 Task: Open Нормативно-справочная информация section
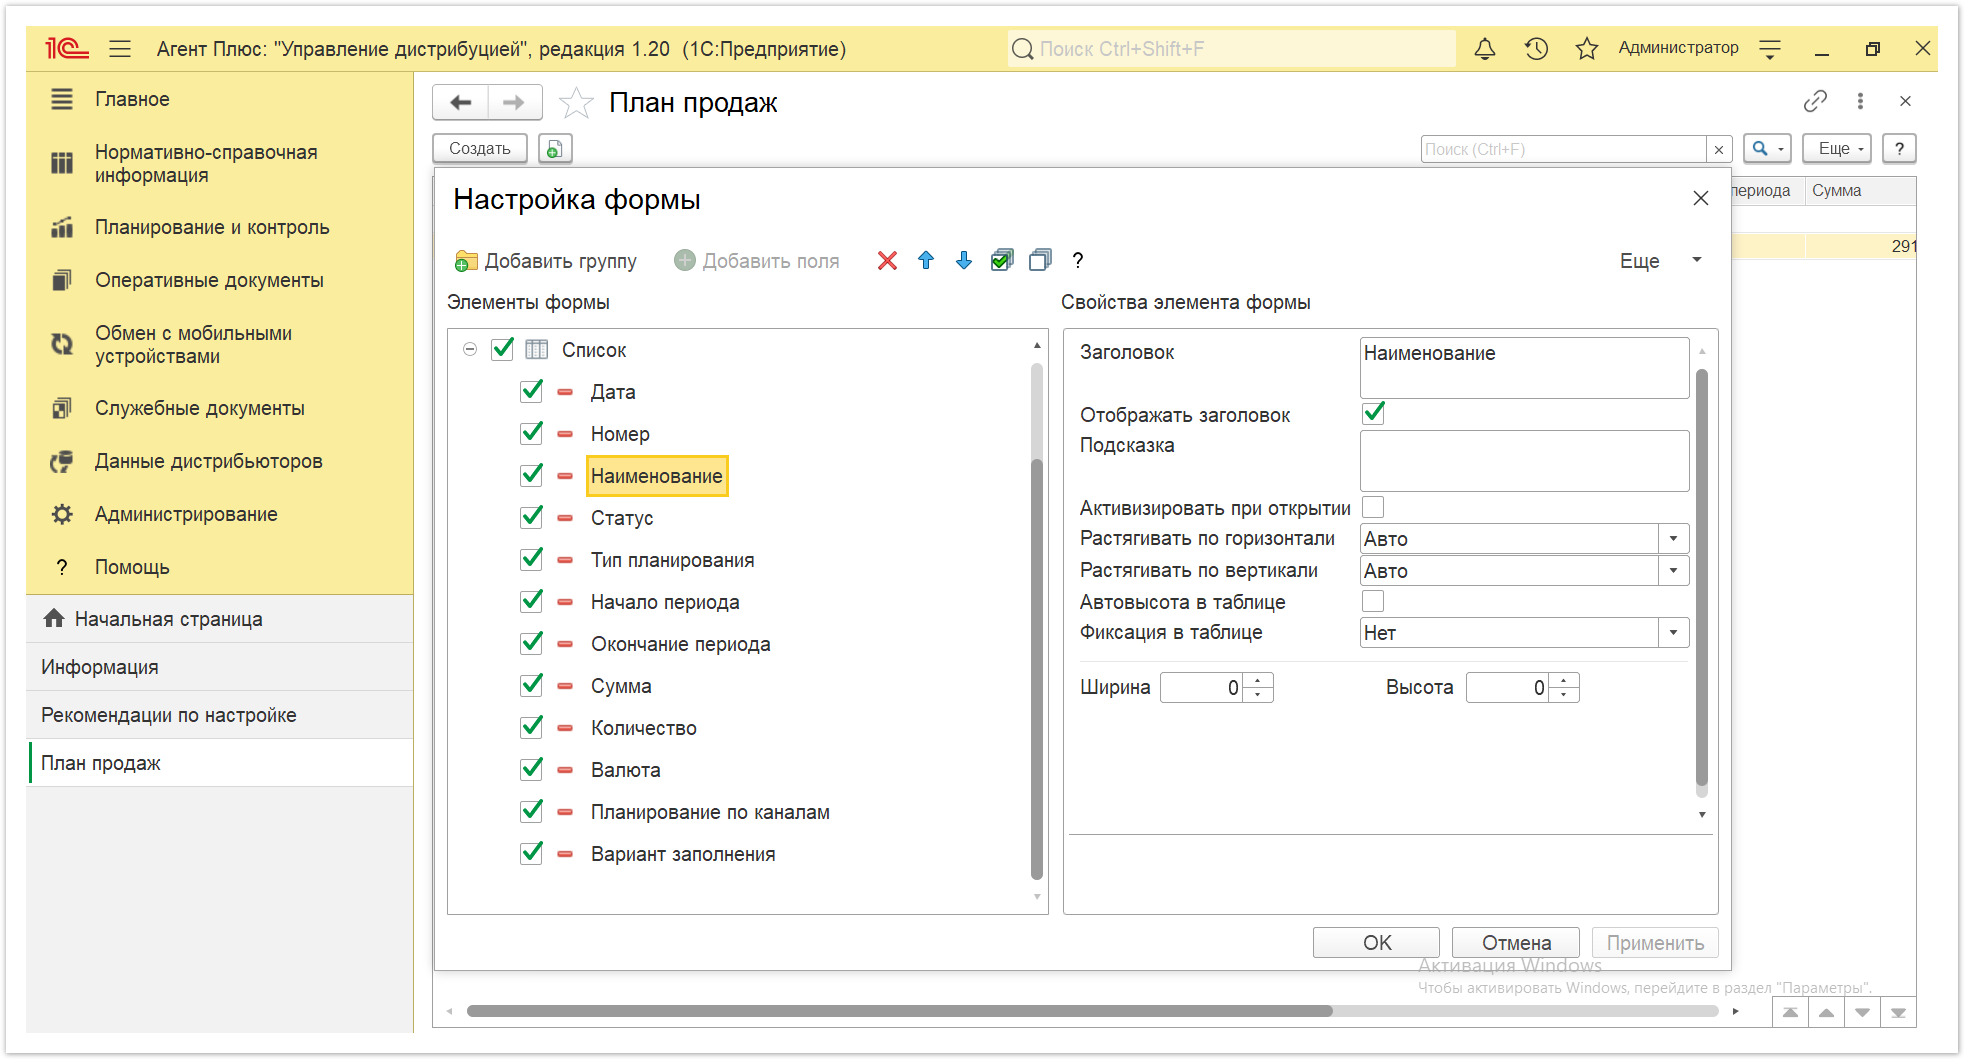(x=206, y=163)
